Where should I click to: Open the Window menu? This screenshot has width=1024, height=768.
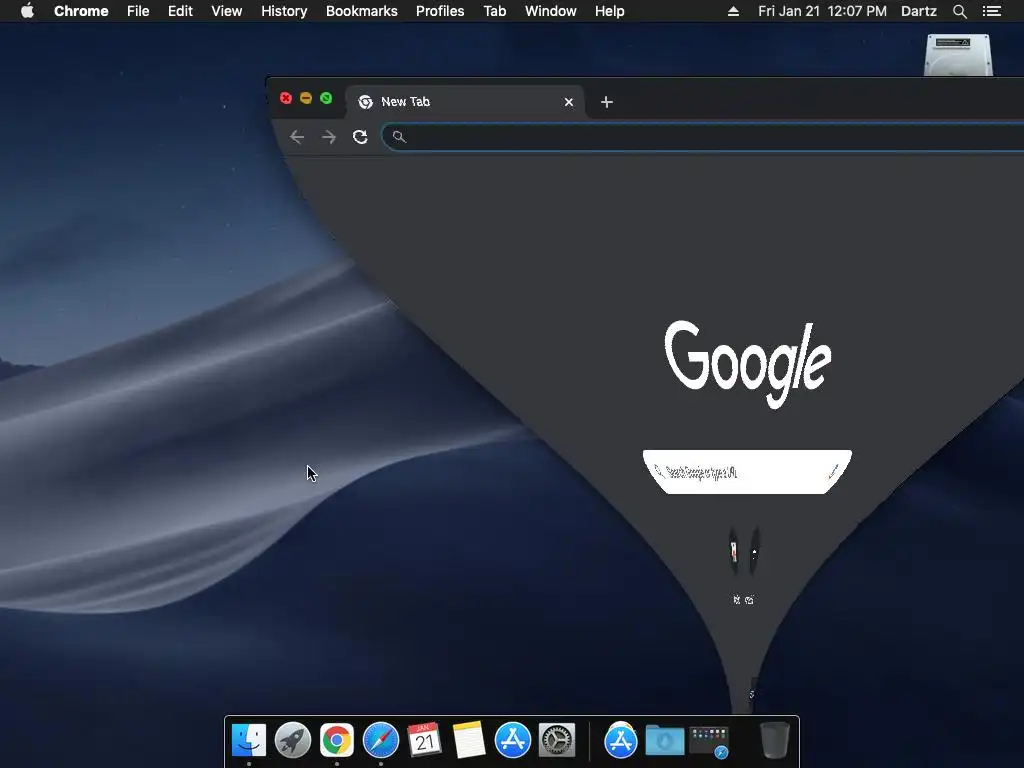[x=551, y=11]
